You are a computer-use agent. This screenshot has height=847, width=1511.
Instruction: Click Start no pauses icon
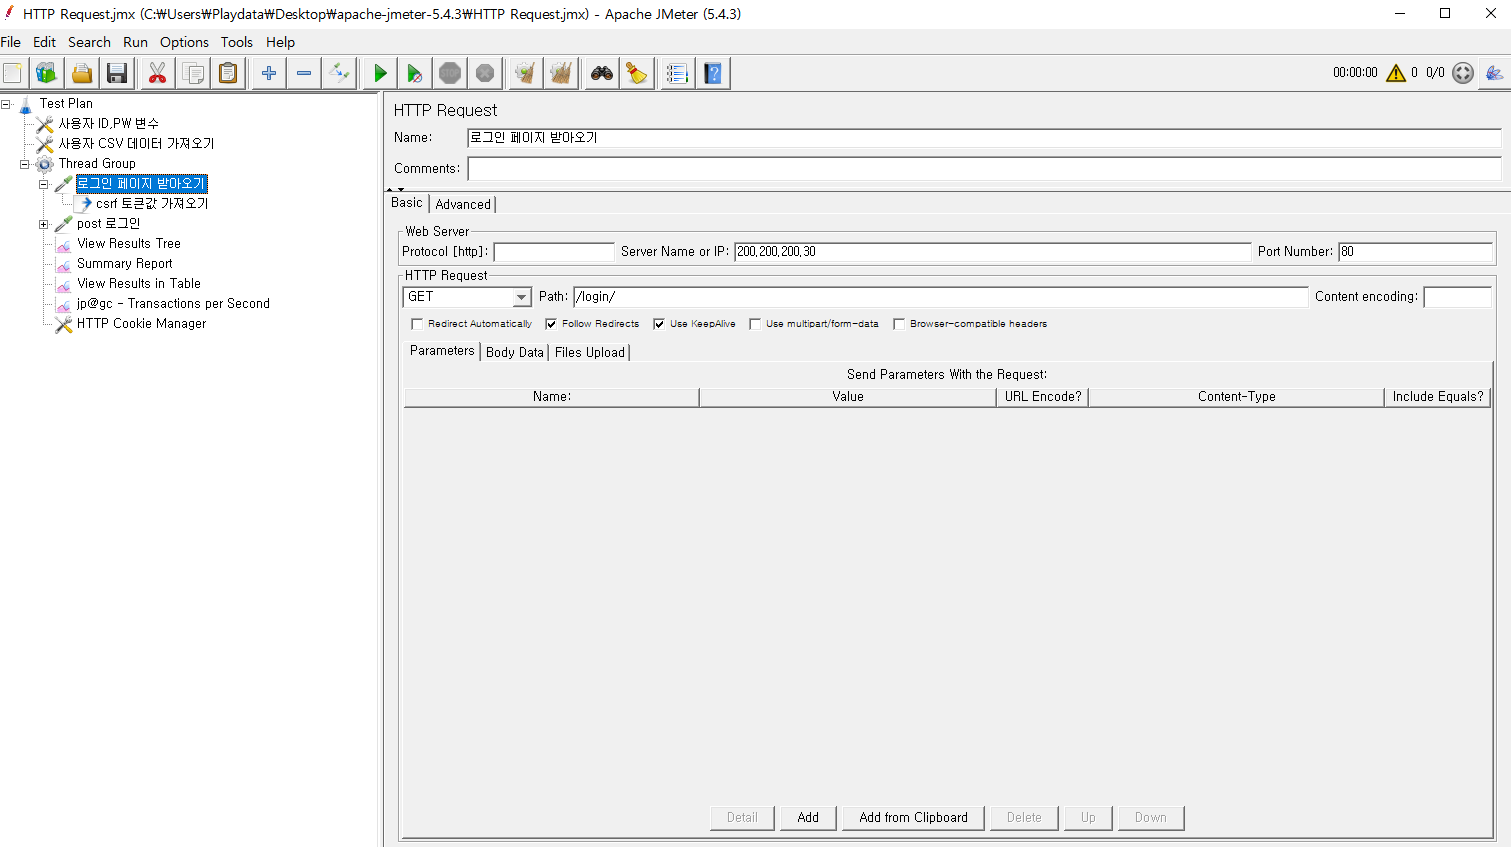[x=414, y=73]
